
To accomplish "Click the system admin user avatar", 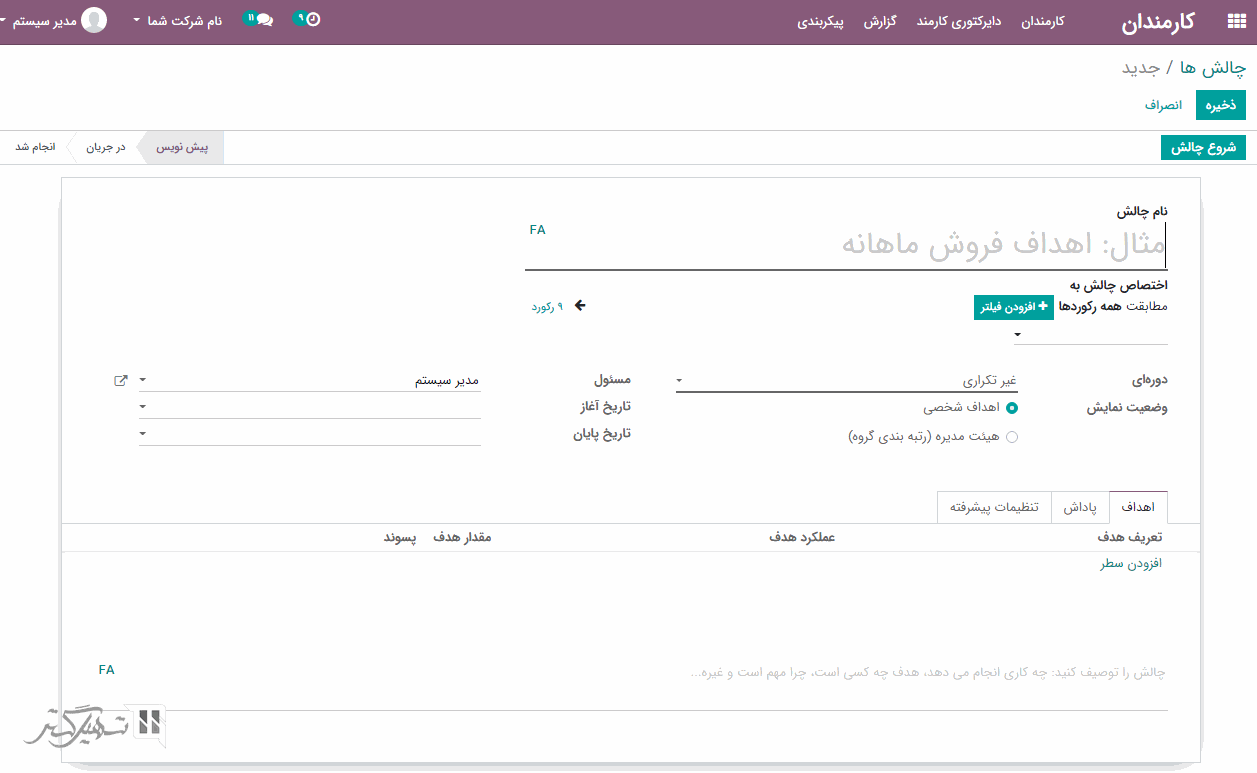I will click(94, 20).
